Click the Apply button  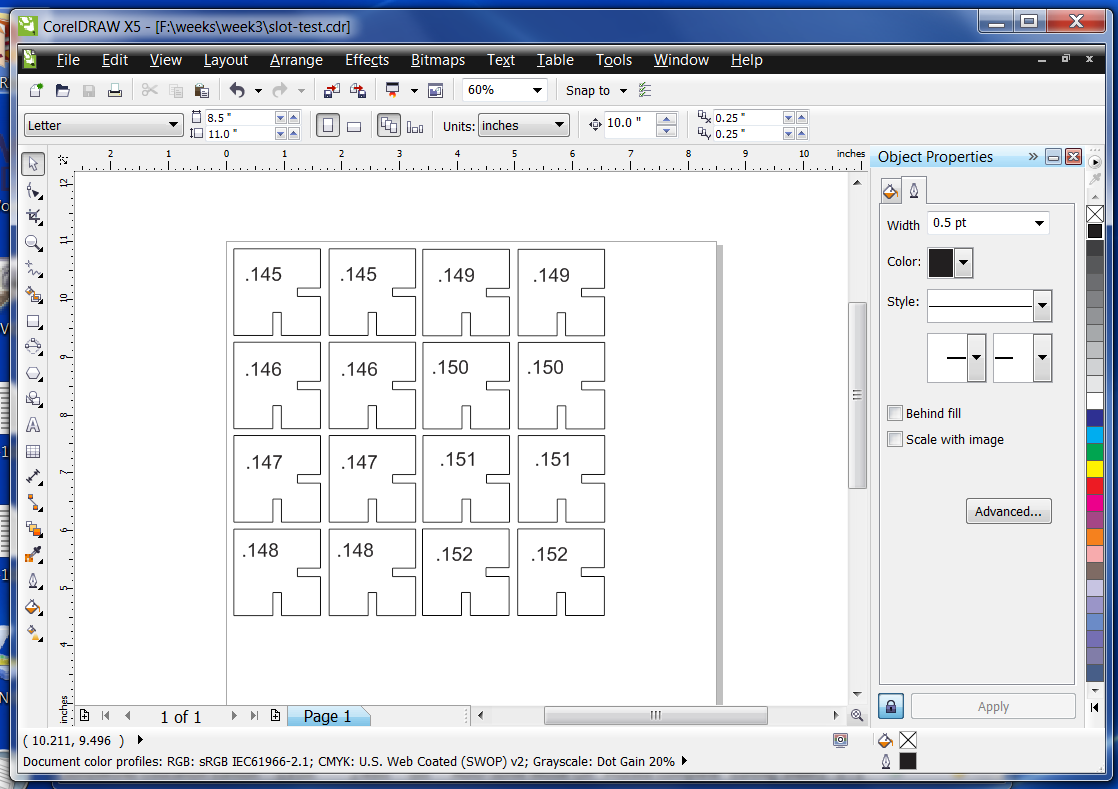coord(993,706)
